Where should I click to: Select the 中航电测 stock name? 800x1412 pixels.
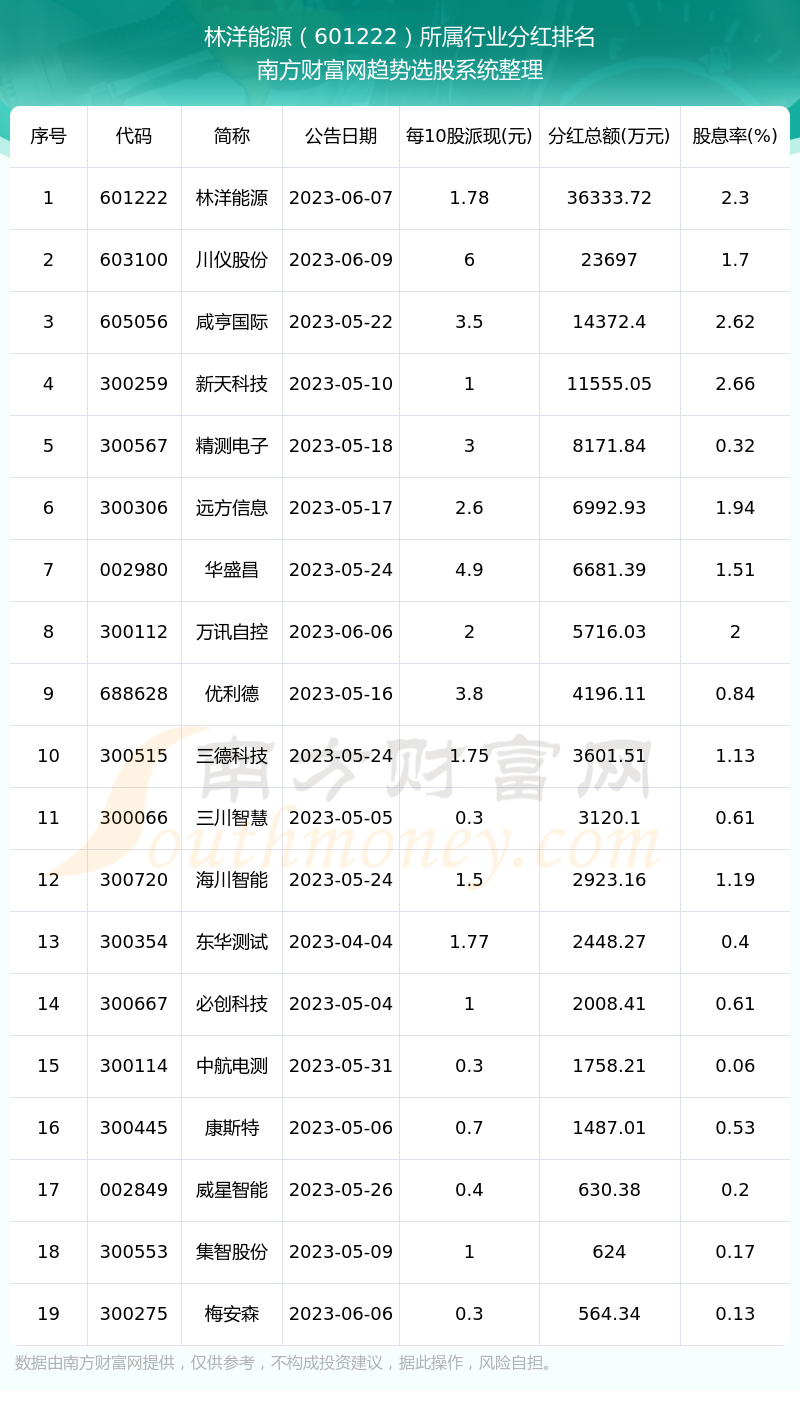232,1066
